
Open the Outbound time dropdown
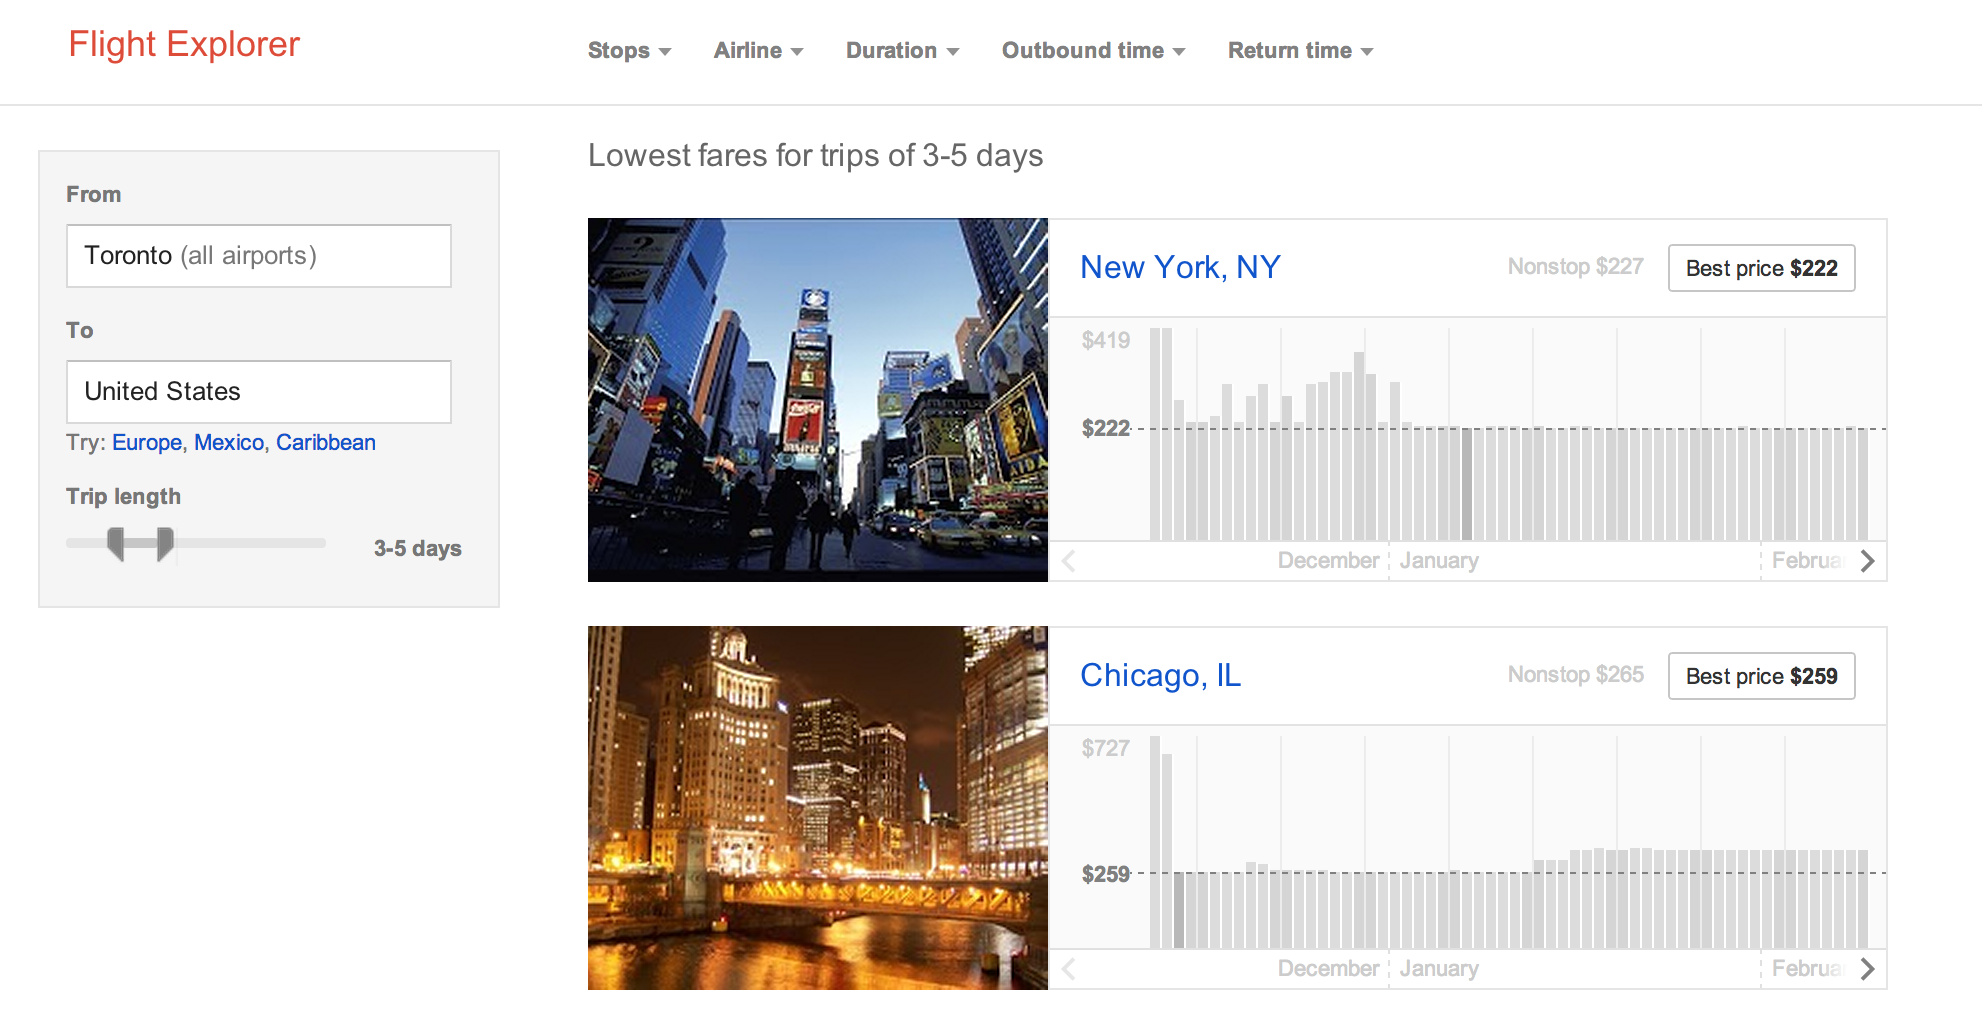click(x=1092, y=50)
